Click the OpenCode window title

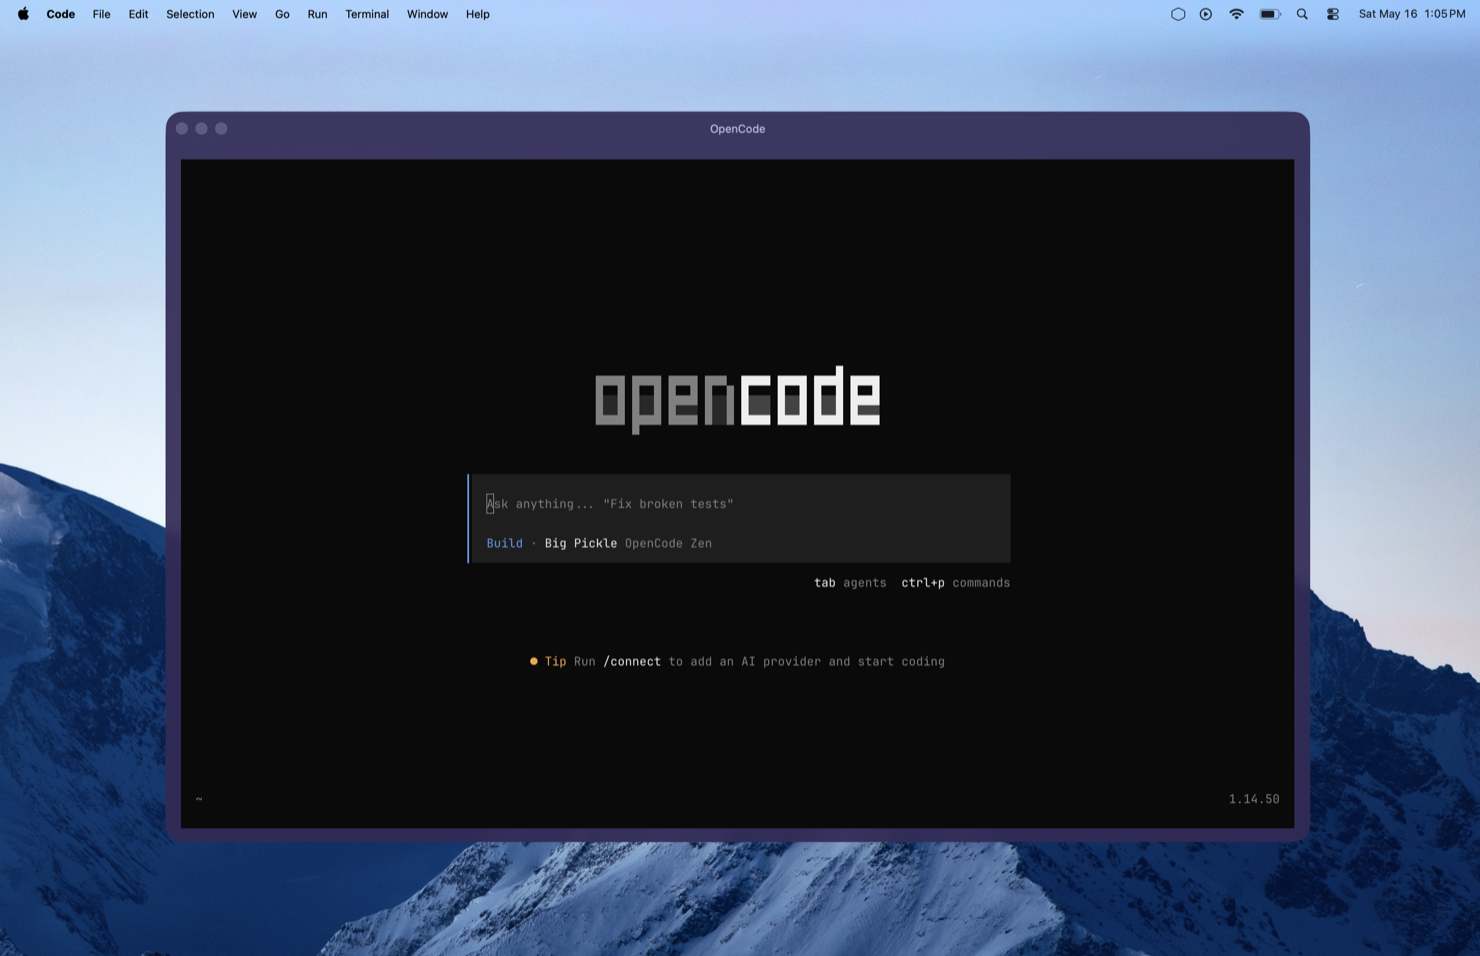click(737, 129)
